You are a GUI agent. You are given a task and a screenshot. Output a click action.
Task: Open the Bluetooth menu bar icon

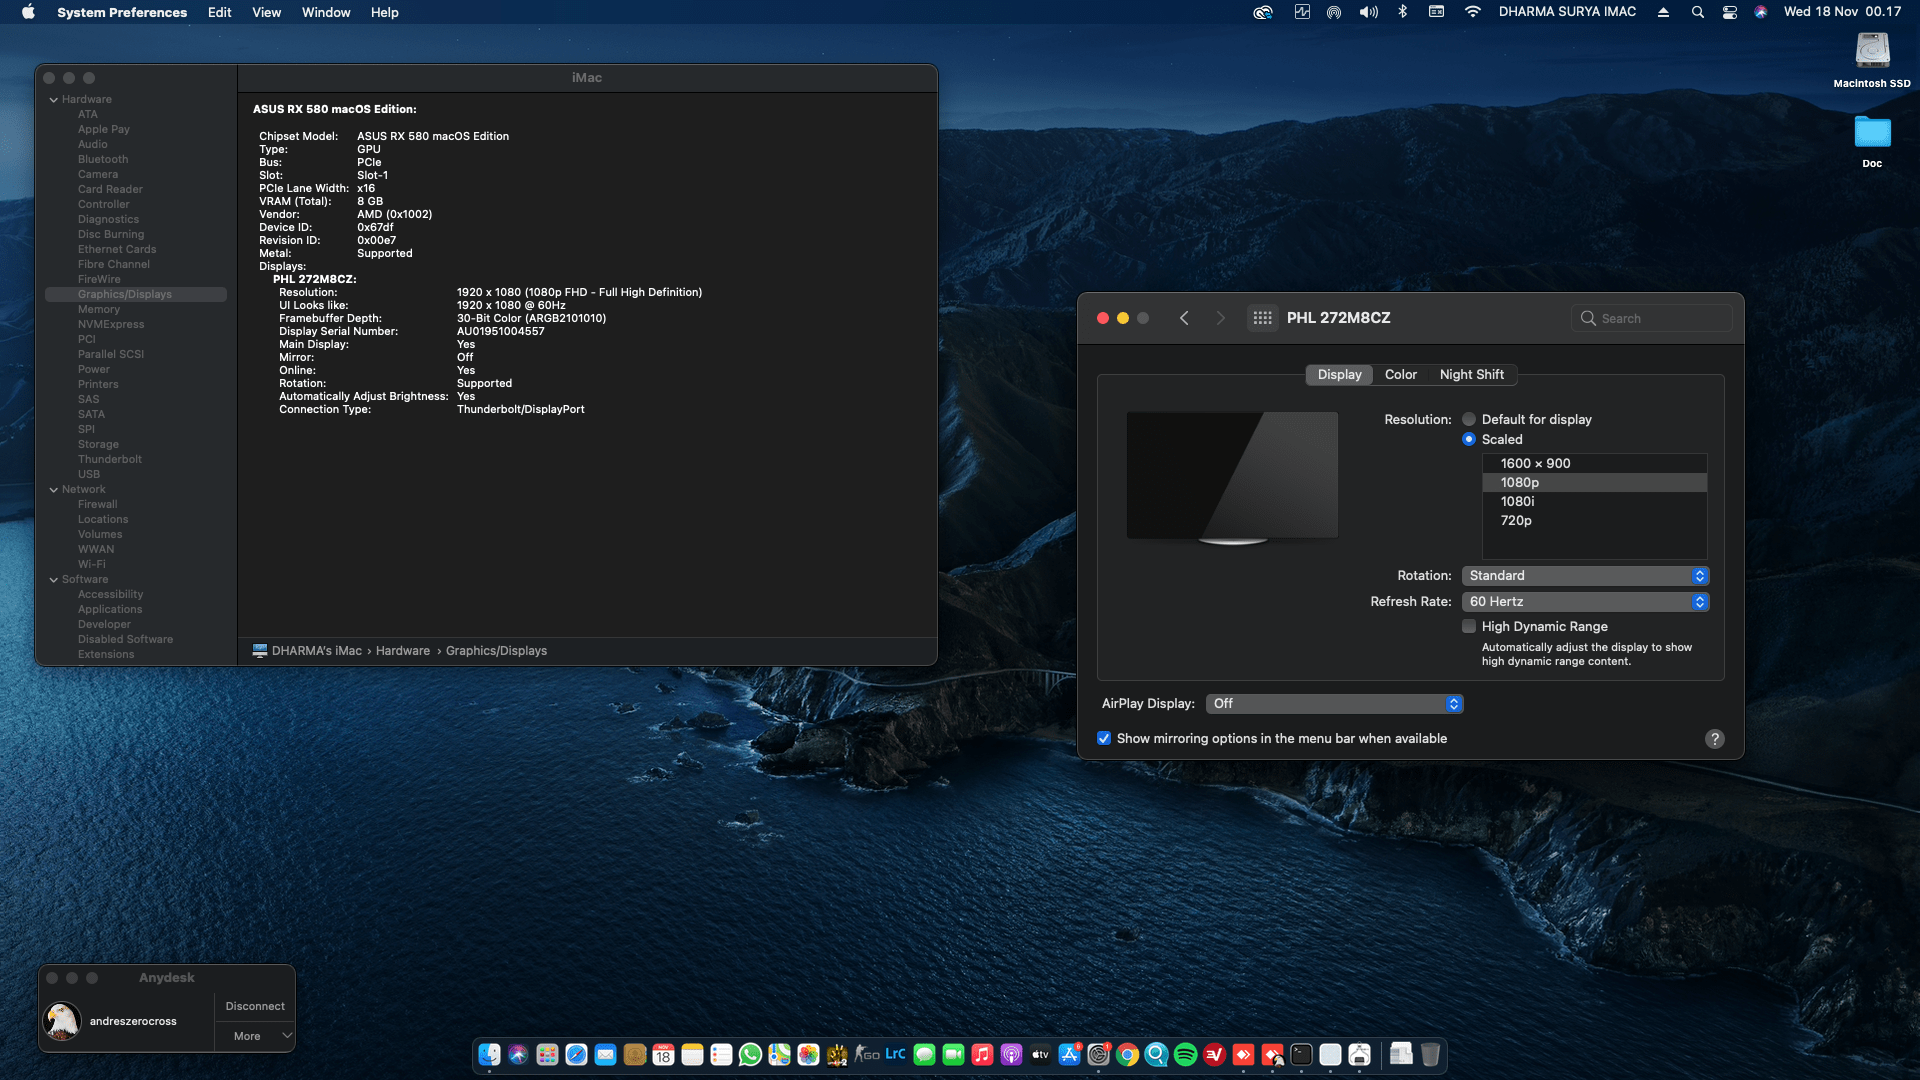[x=1403, y=12]
